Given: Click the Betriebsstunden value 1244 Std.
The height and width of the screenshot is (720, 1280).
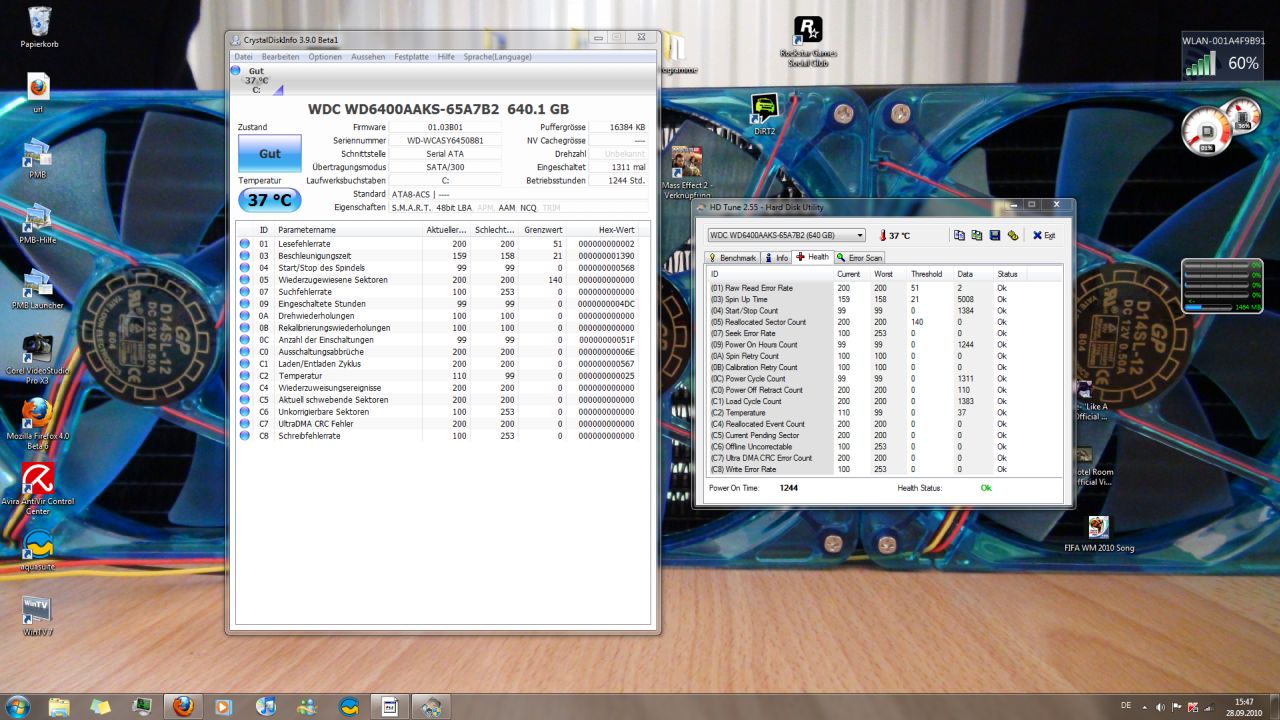Looking at the screenshot, I should [618, 181].
